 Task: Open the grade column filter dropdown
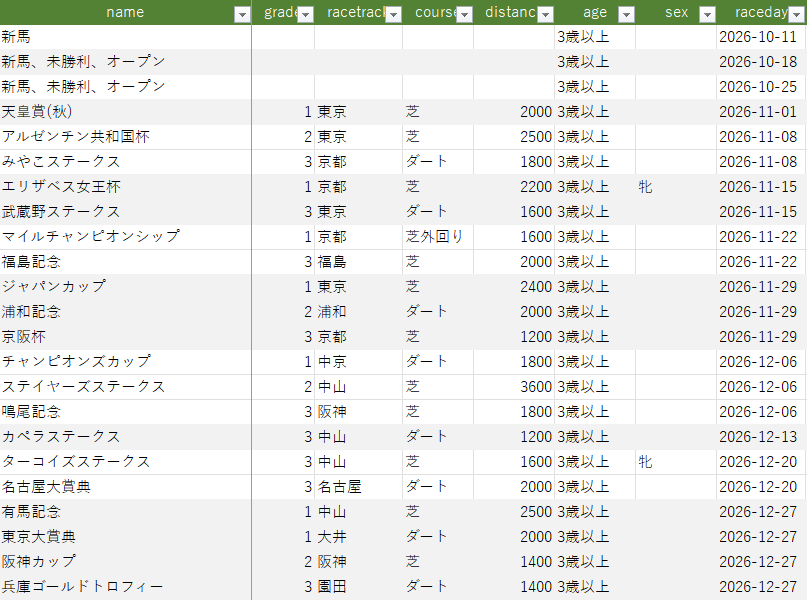pos(305,14)
